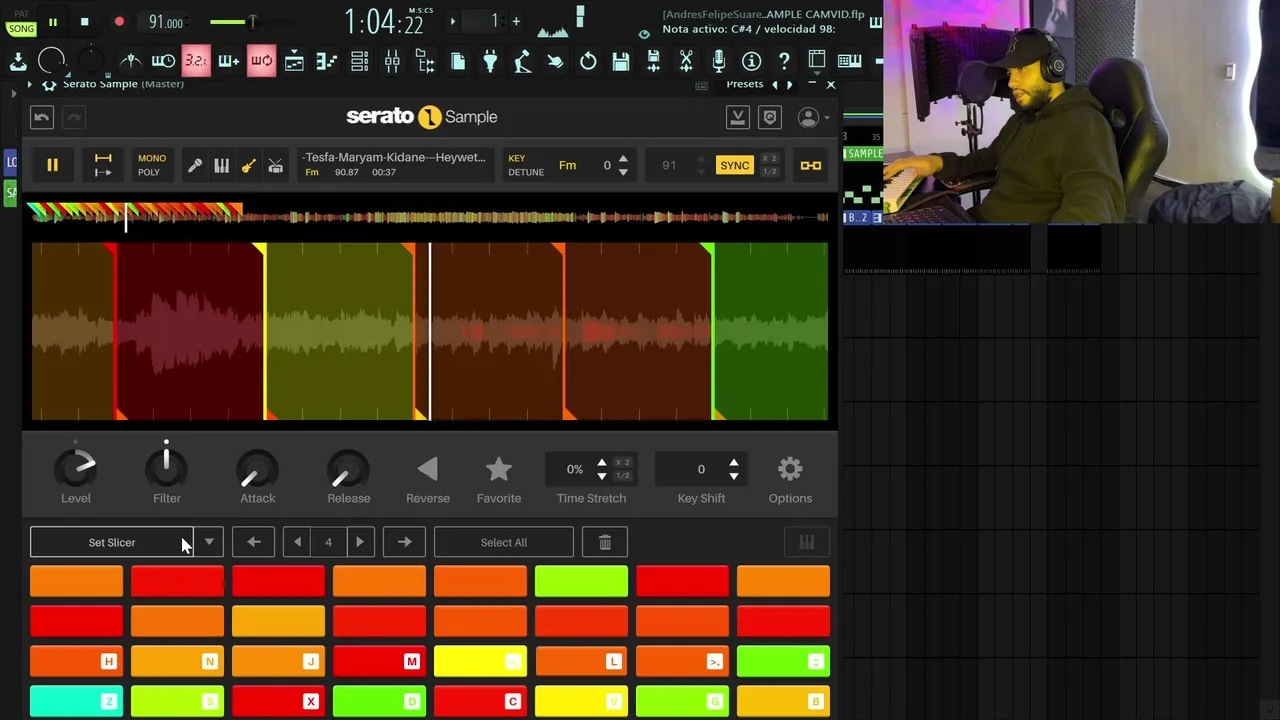Toggle the MONO / POLY mode

coord(151,165)
